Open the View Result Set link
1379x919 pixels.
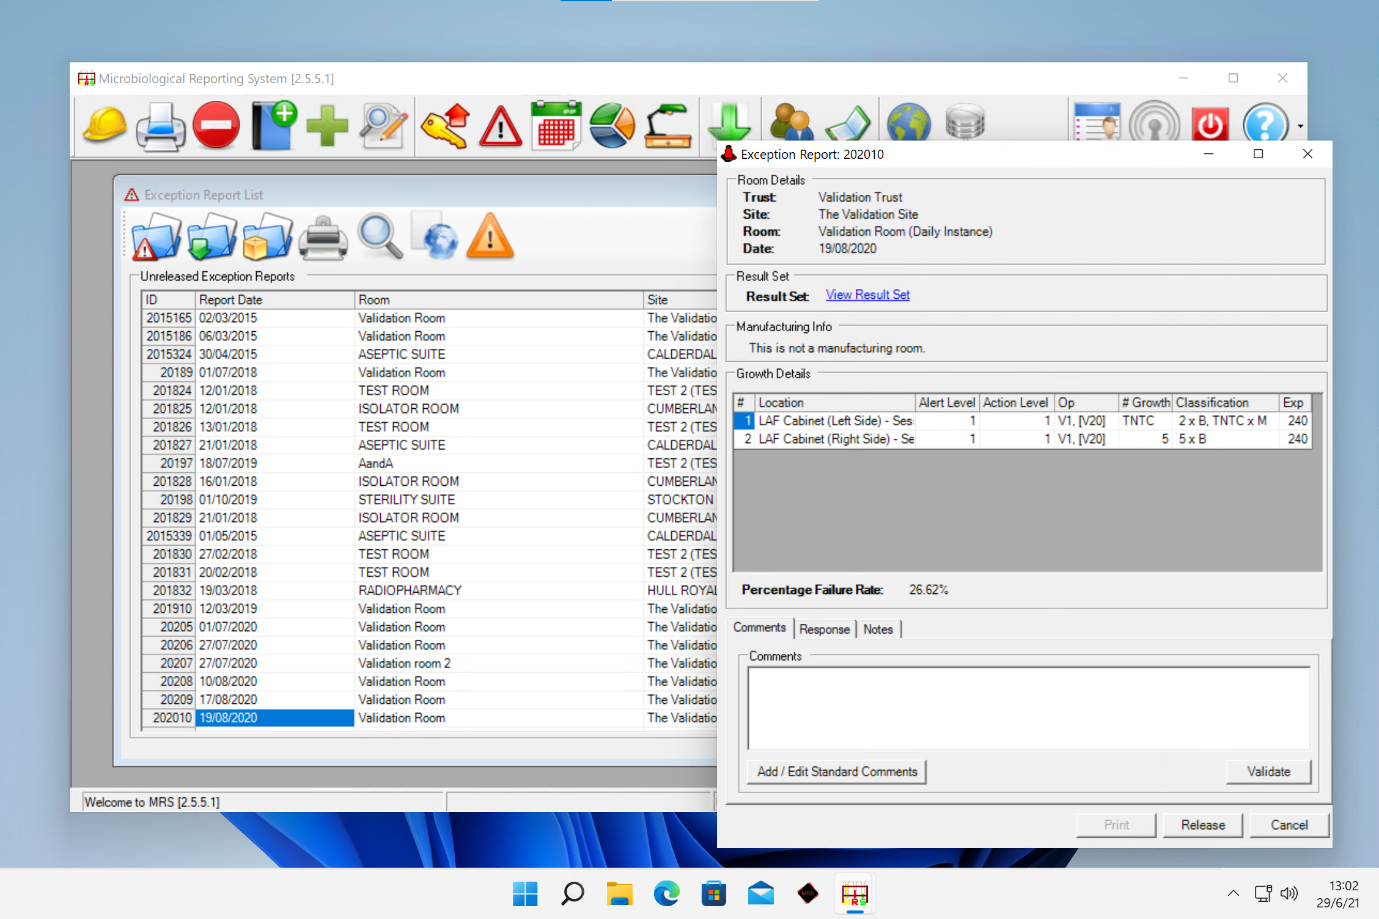868,295
